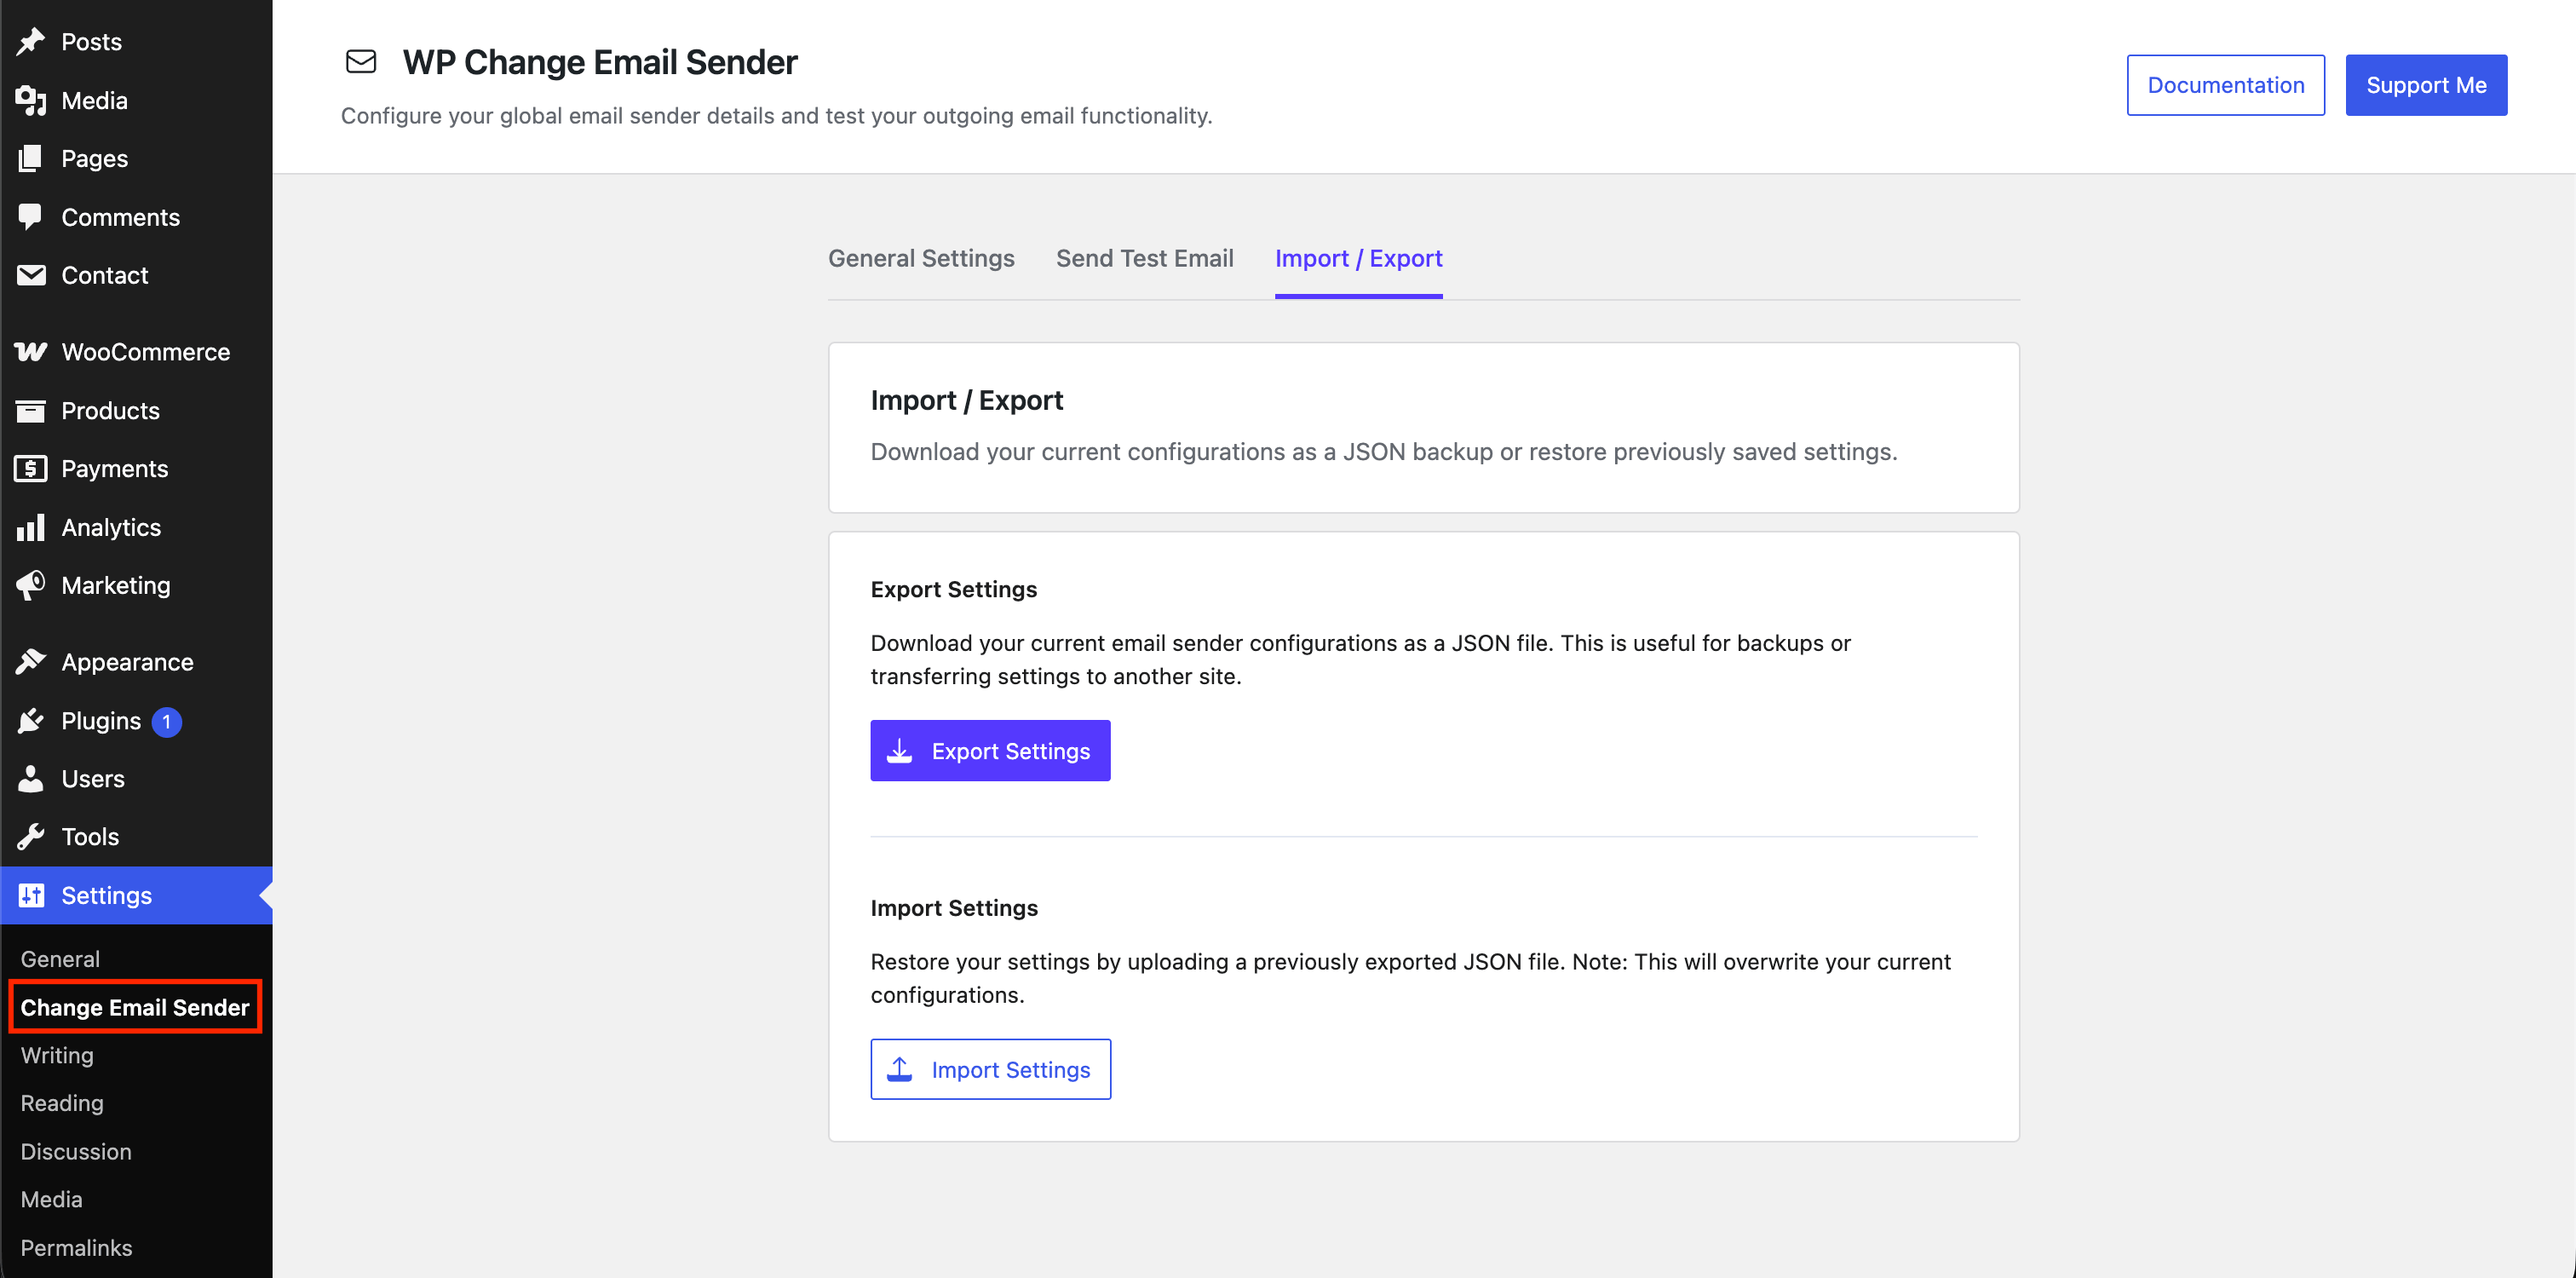
Task: Click the Users person icon
Action: pos(31,778)
